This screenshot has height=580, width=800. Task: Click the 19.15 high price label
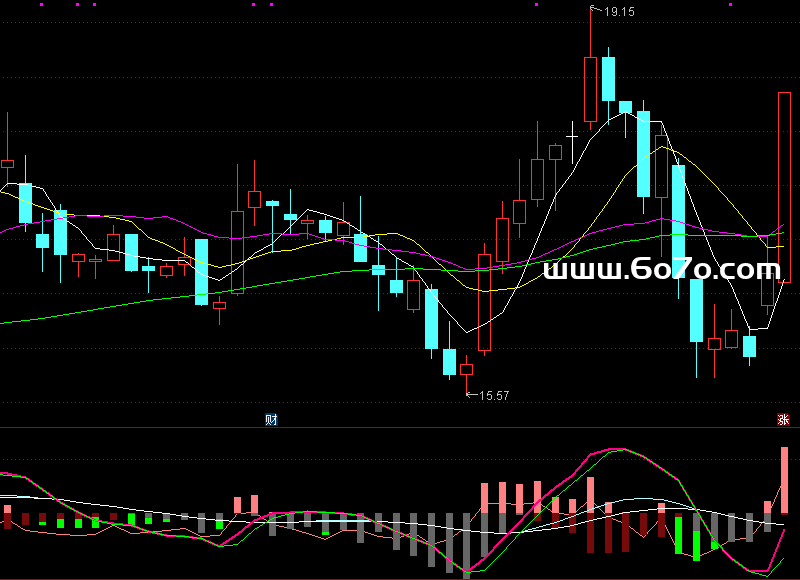[619, 12]
